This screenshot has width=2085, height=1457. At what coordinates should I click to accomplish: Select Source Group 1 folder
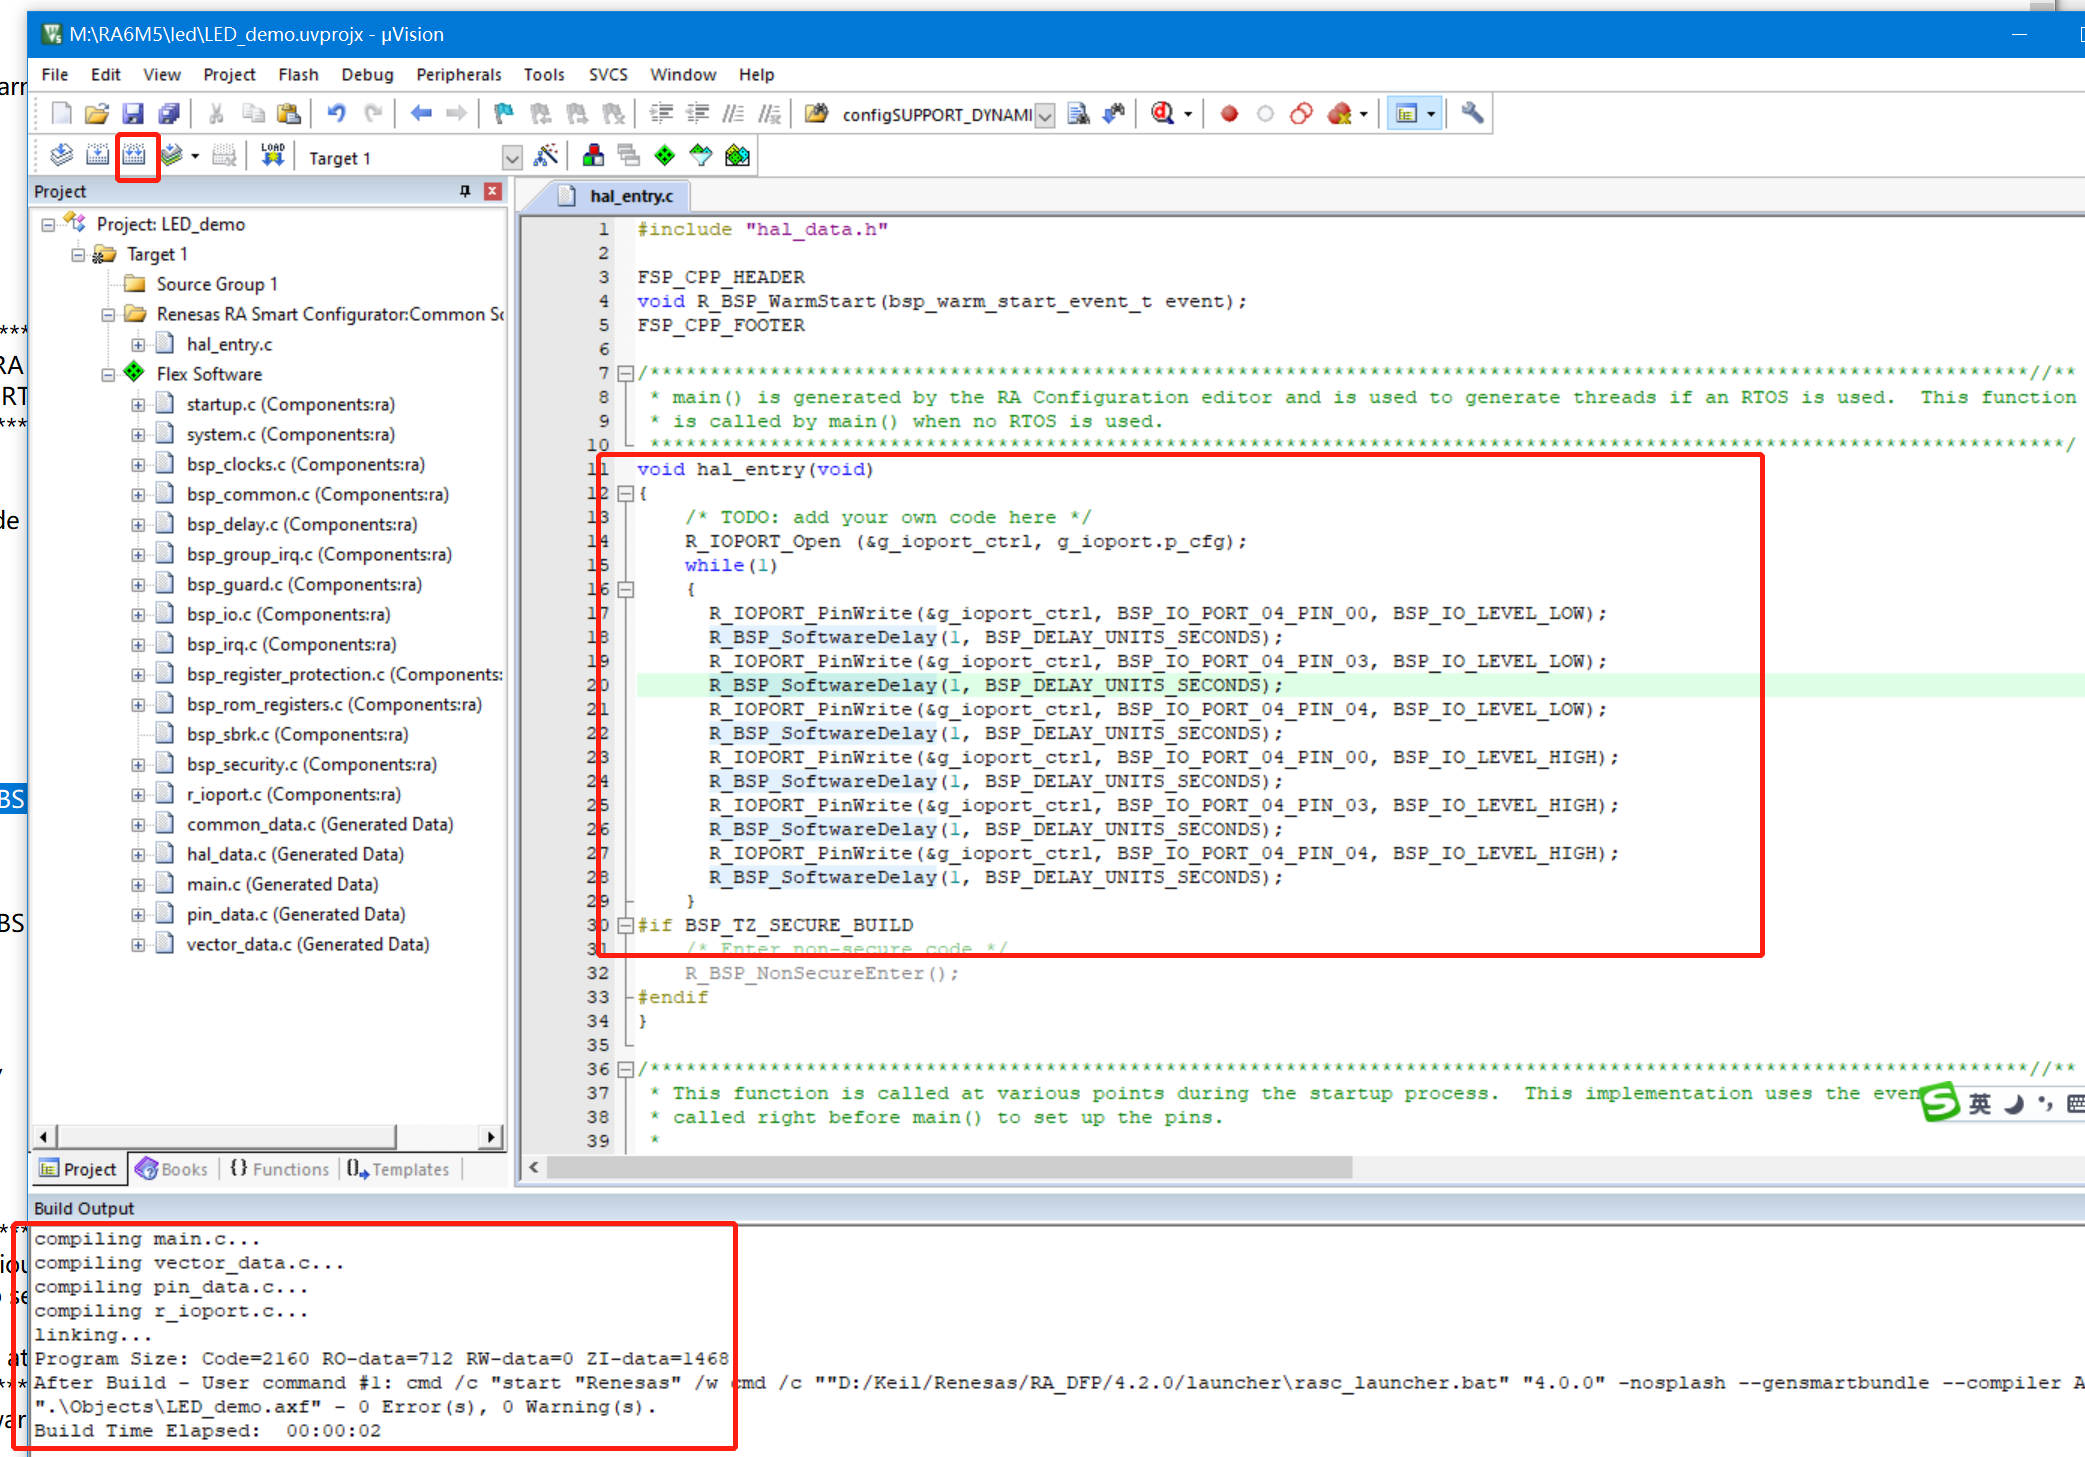click(x=216, y=285)
